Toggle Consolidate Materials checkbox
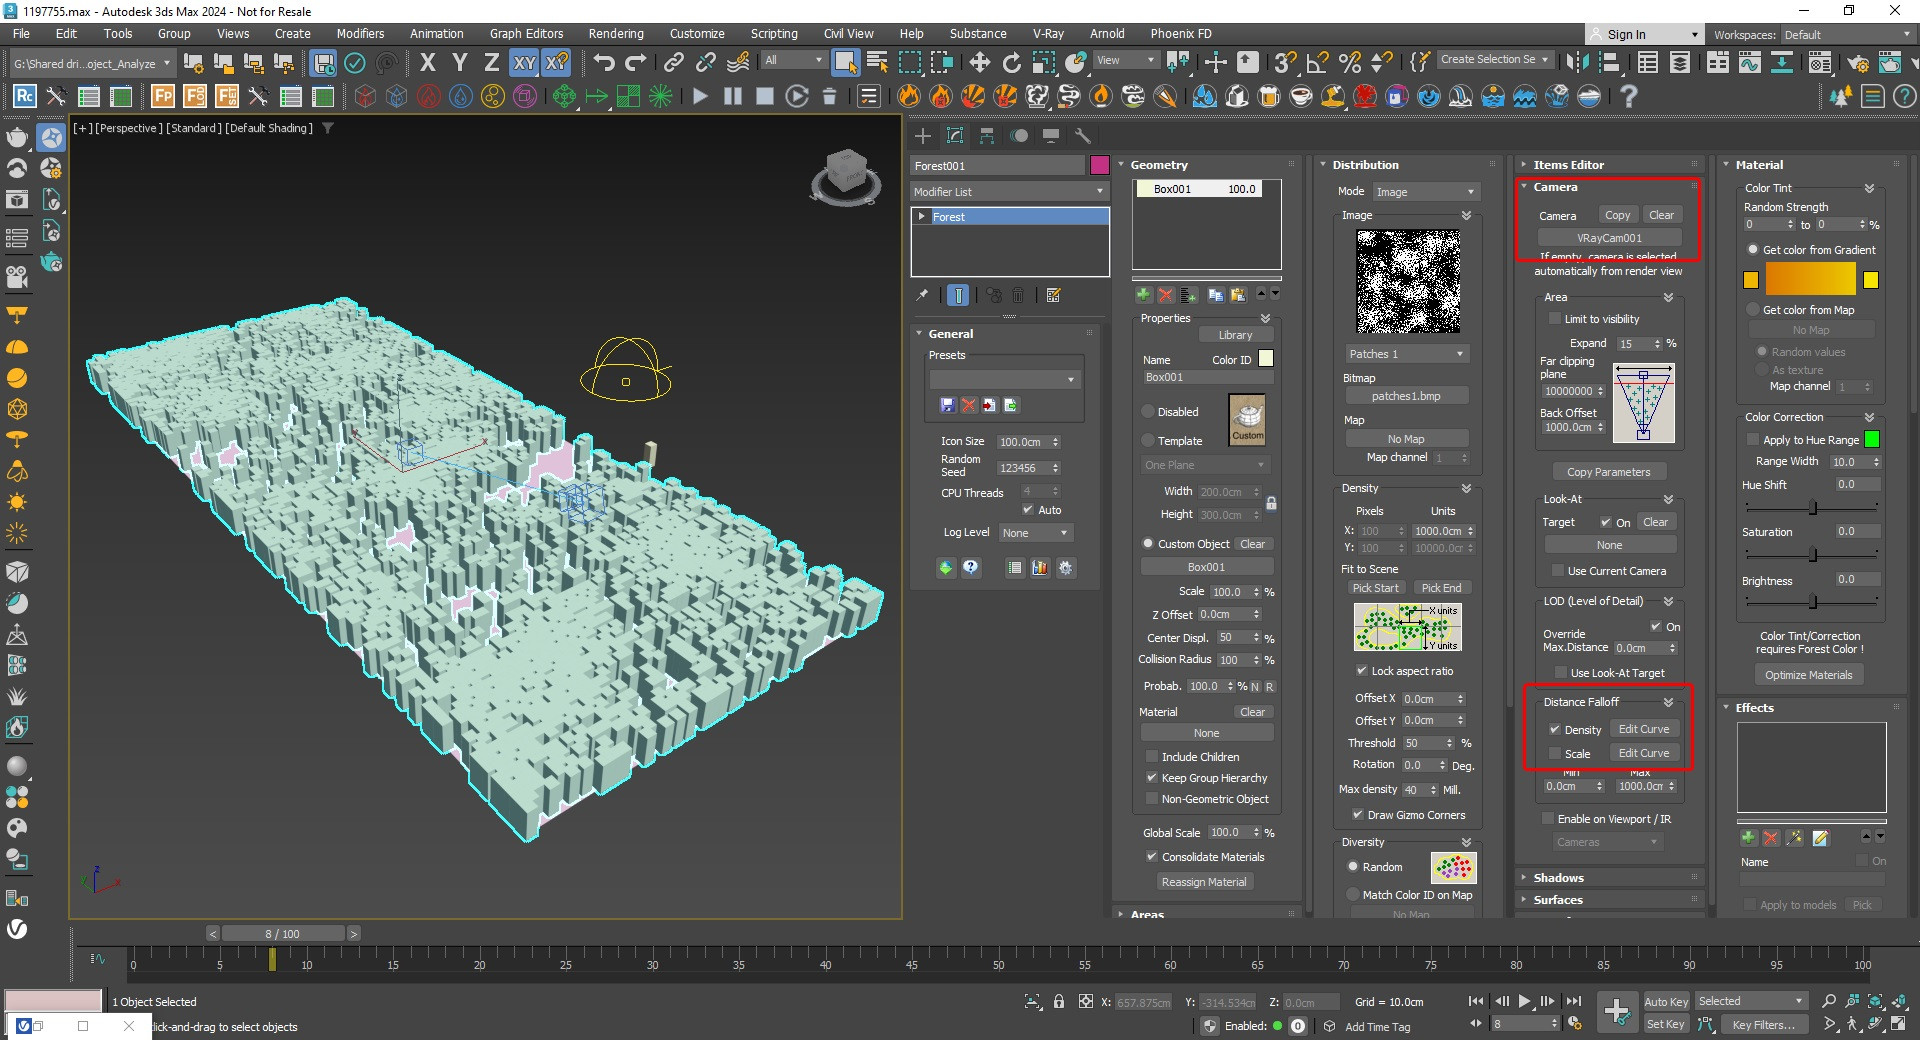 [1152, 857]
